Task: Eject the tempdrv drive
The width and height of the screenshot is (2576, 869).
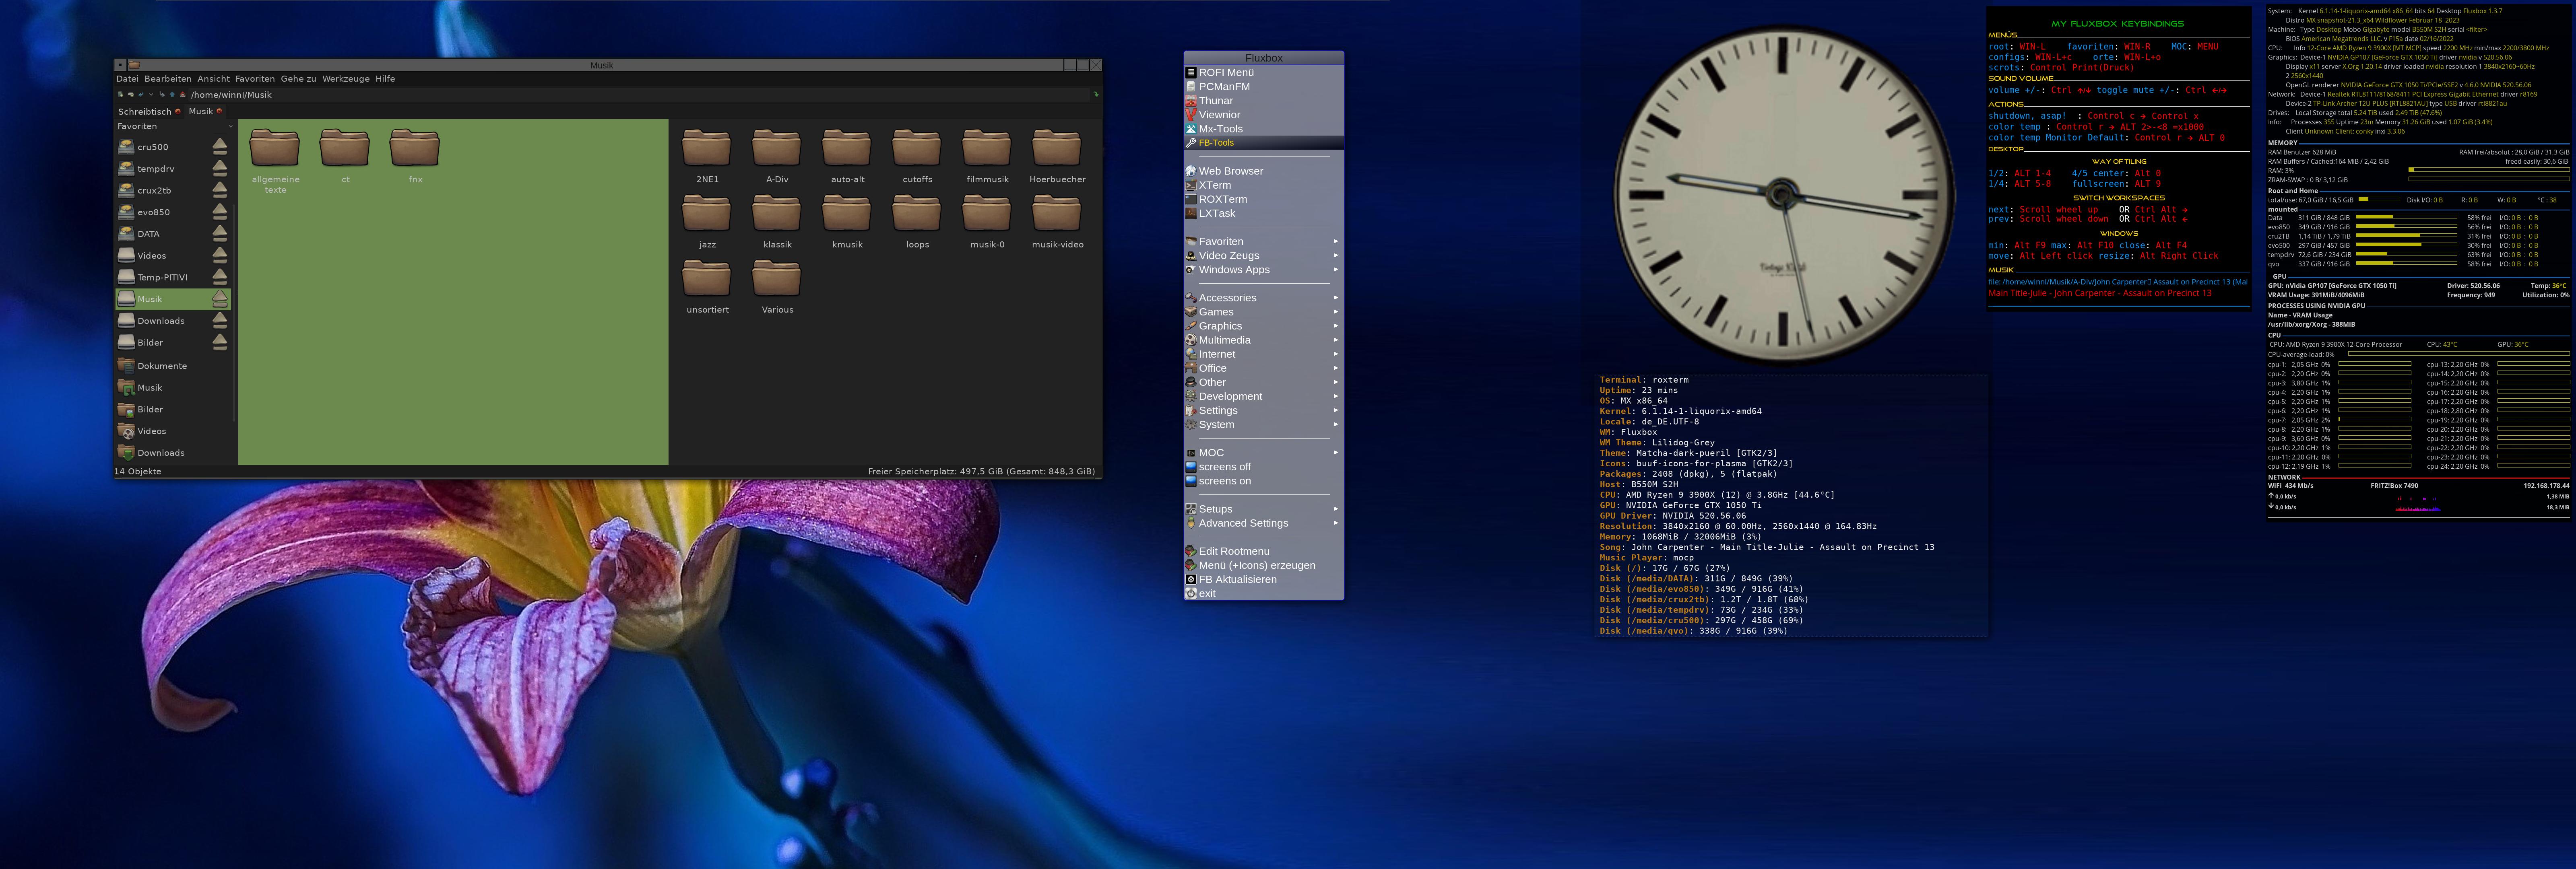Action: (220, 169)
